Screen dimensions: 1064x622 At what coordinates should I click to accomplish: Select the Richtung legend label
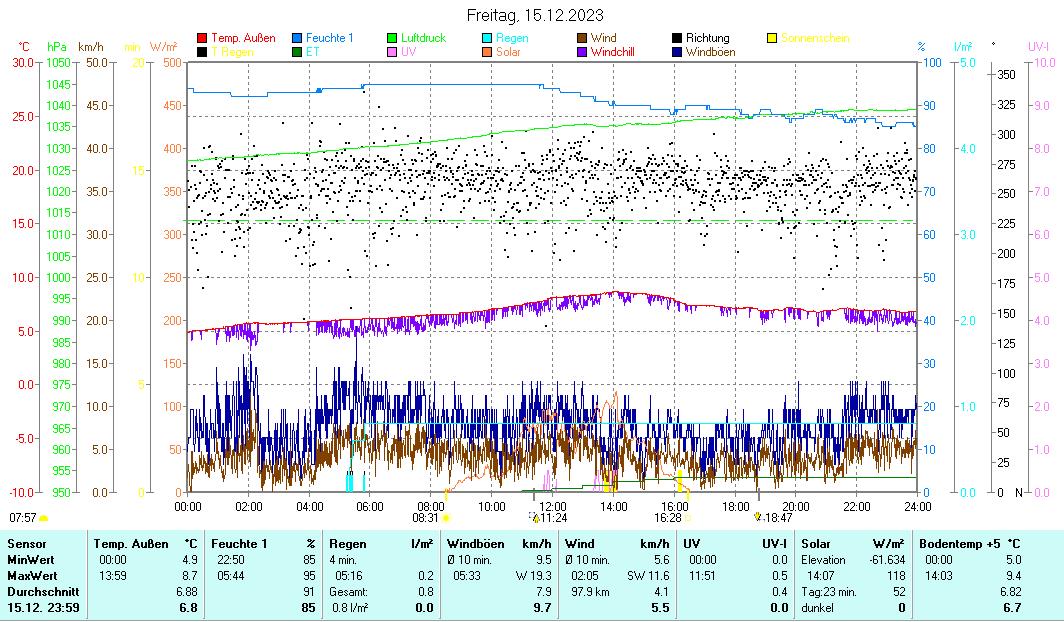(x=707, y=39)
